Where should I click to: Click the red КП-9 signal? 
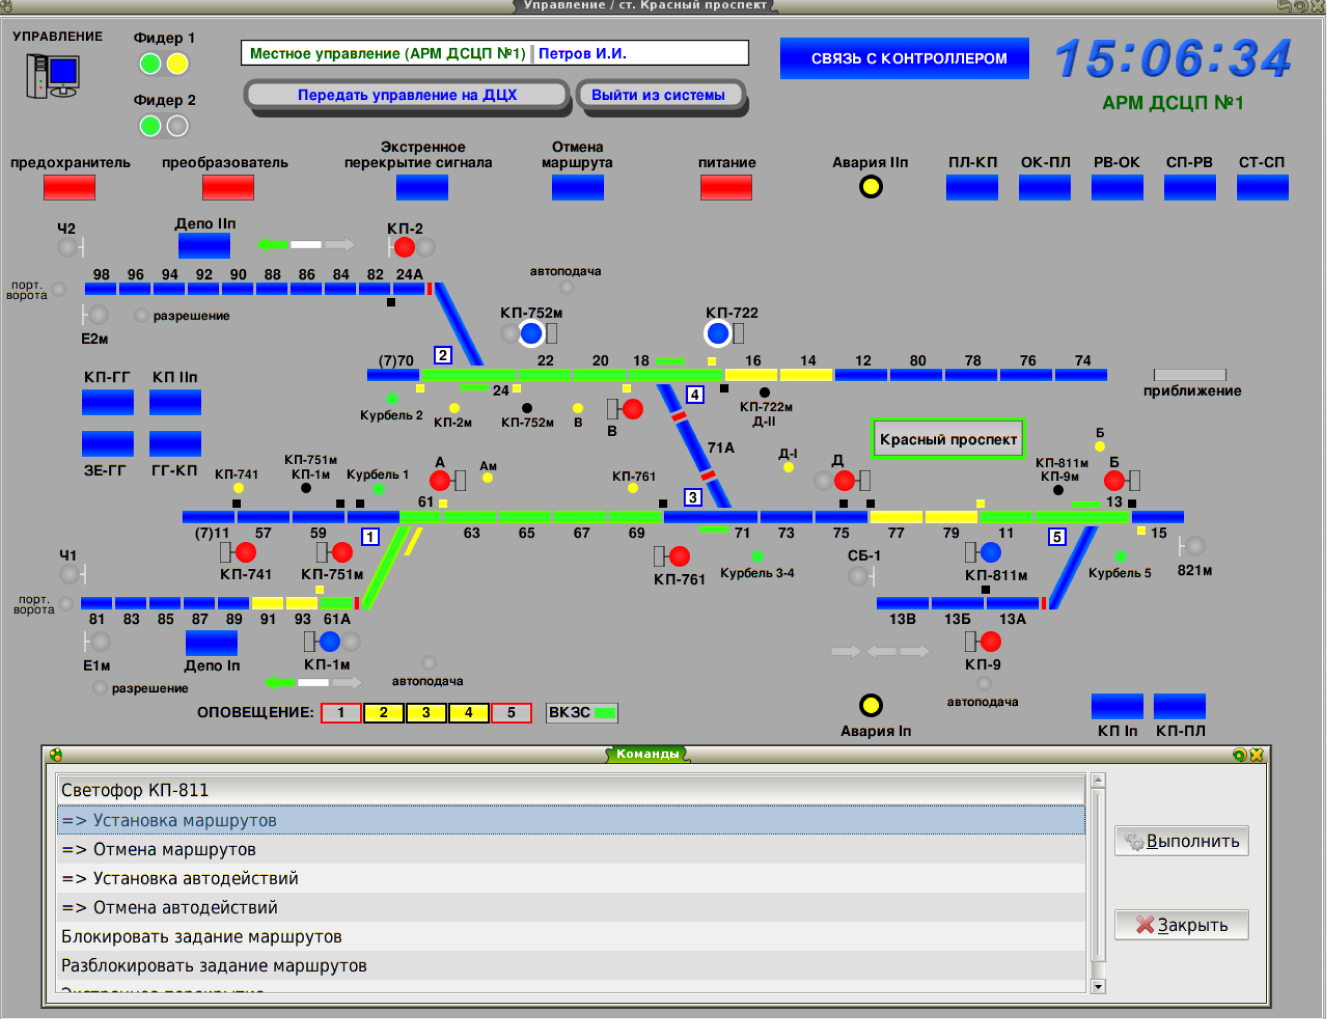click(x=990, y=641)
